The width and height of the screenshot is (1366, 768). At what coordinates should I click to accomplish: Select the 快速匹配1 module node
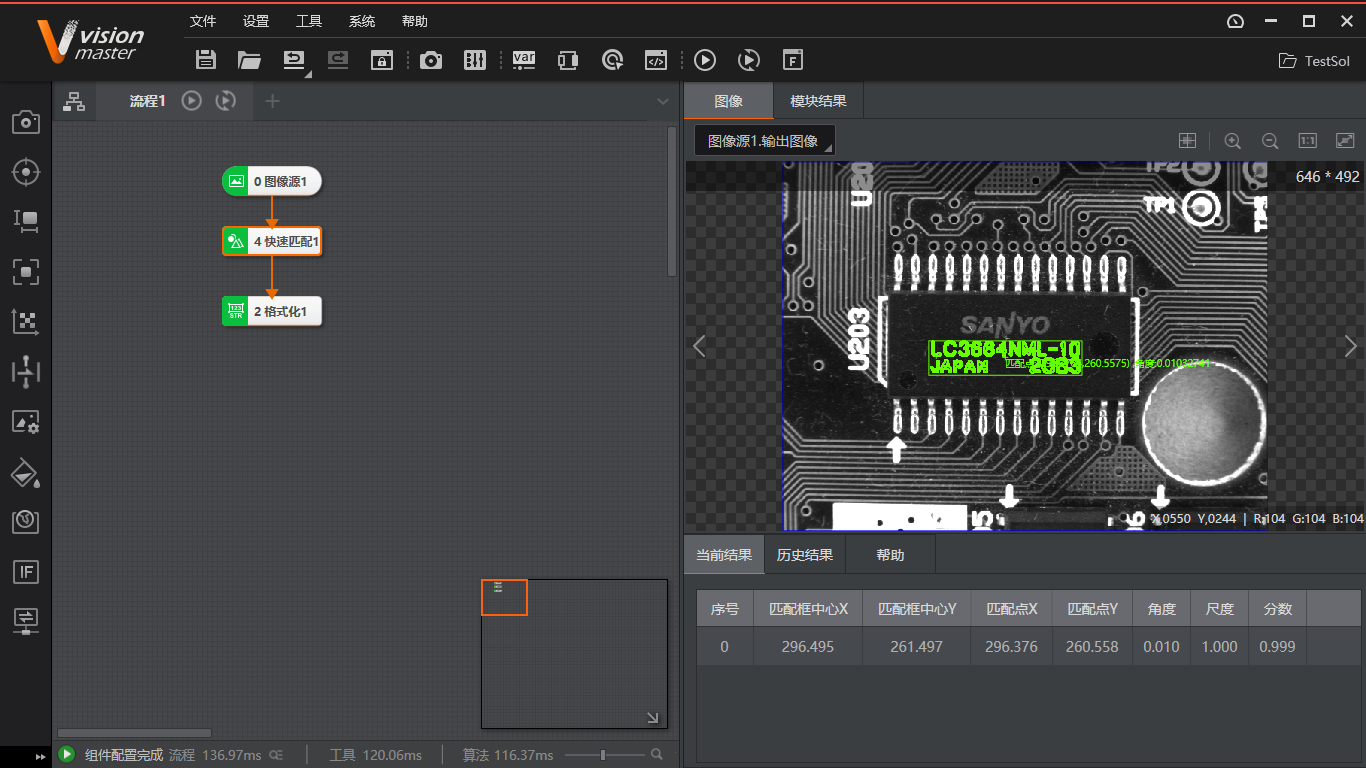[x=271, y=241]
